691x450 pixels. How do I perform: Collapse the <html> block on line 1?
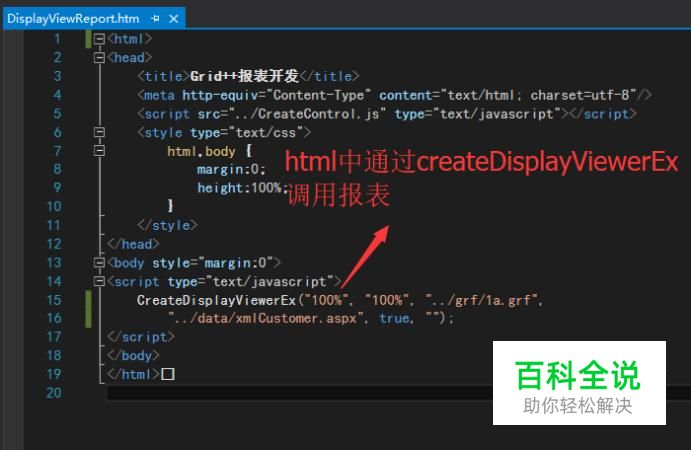[x=99, y=39]
